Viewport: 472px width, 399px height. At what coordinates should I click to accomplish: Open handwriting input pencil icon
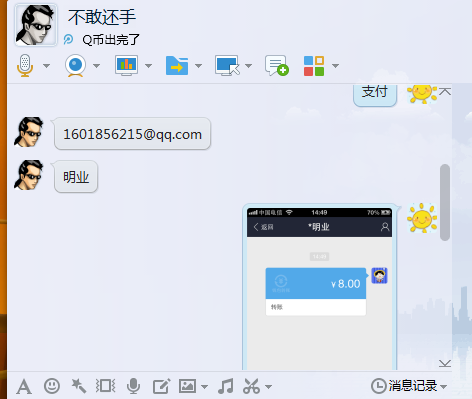pos(162,386)
